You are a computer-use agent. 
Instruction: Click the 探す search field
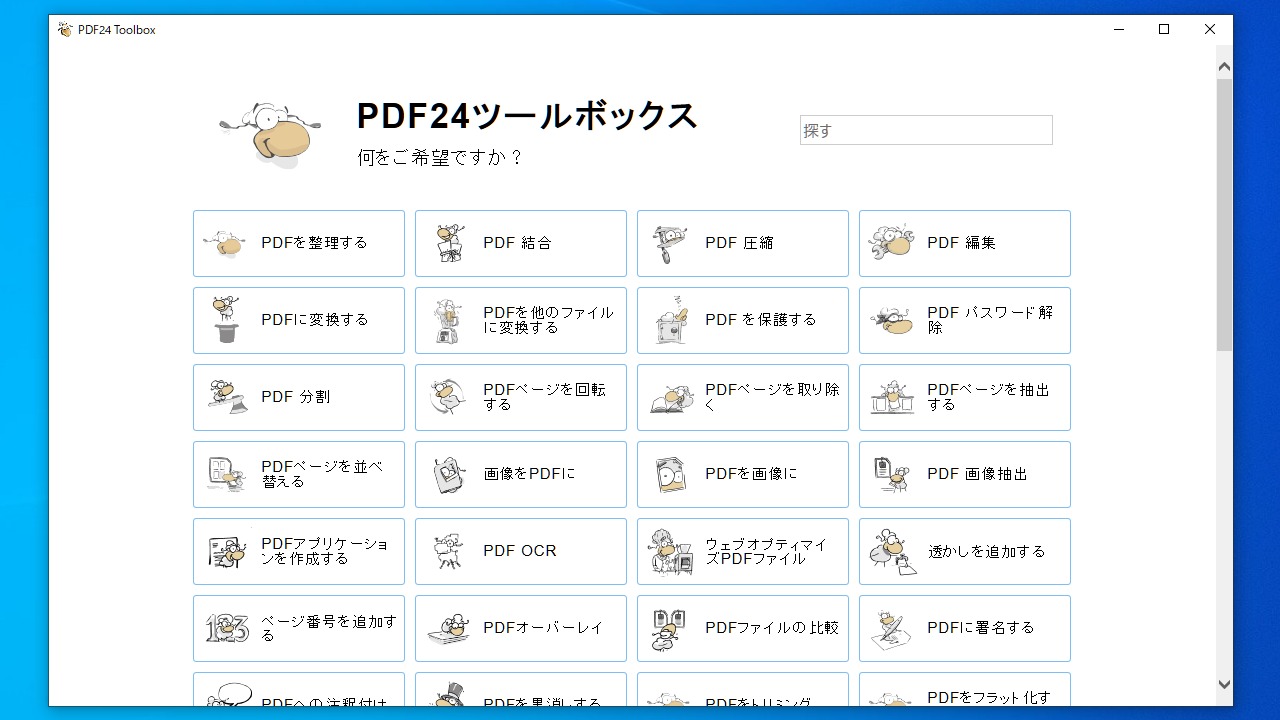pyautogui.click(x=926, y=130)
